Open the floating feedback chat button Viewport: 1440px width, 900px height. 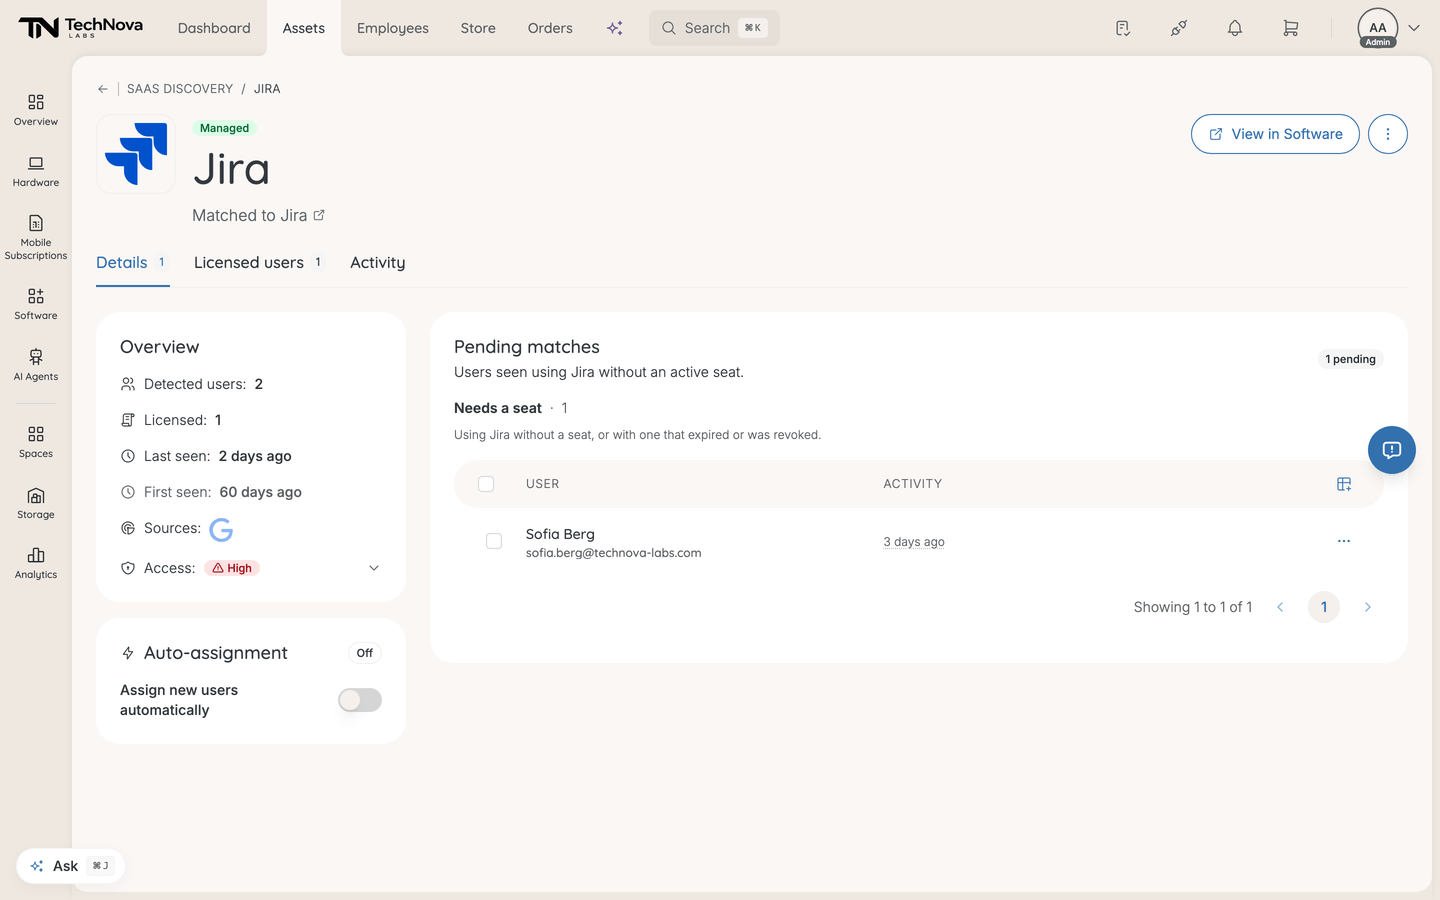click(x=1392, y=450)
